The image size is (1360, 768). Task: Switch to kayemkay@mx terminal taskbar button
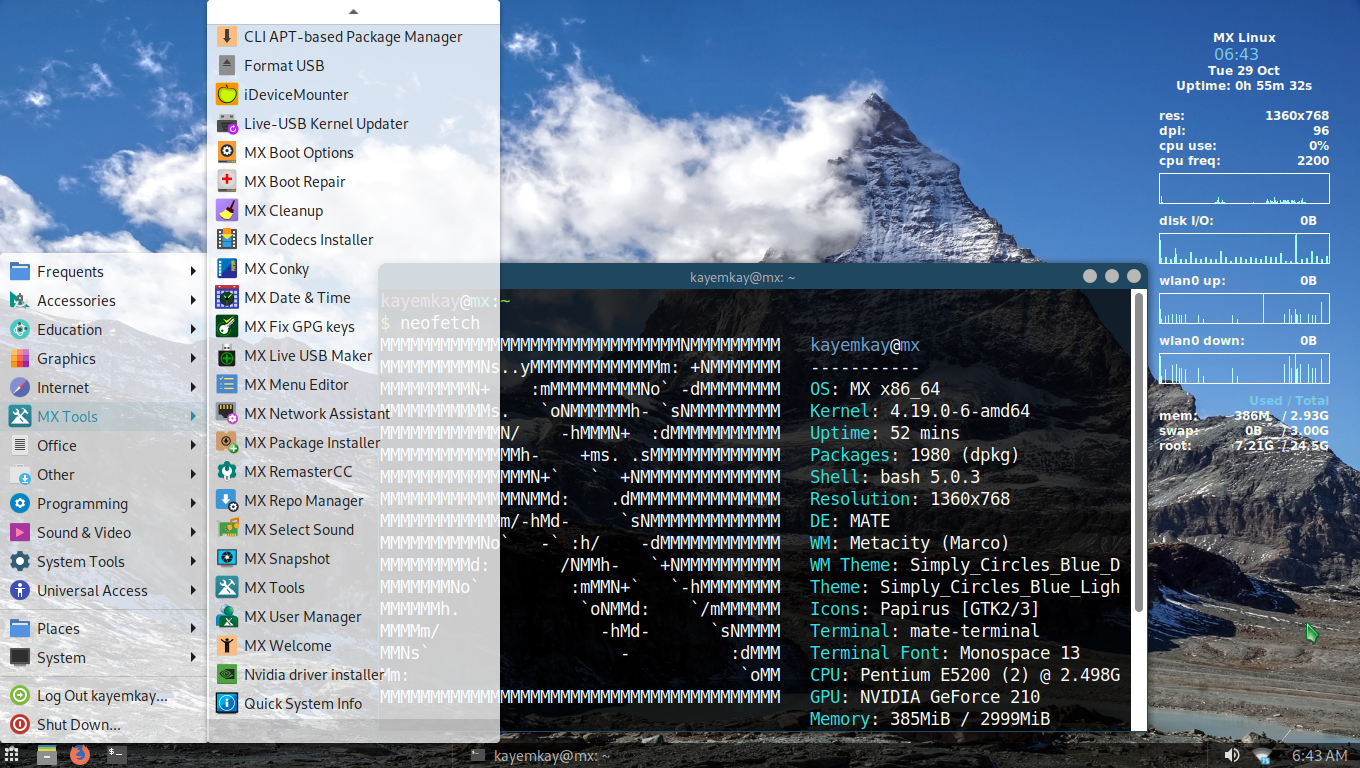point(540,756)
